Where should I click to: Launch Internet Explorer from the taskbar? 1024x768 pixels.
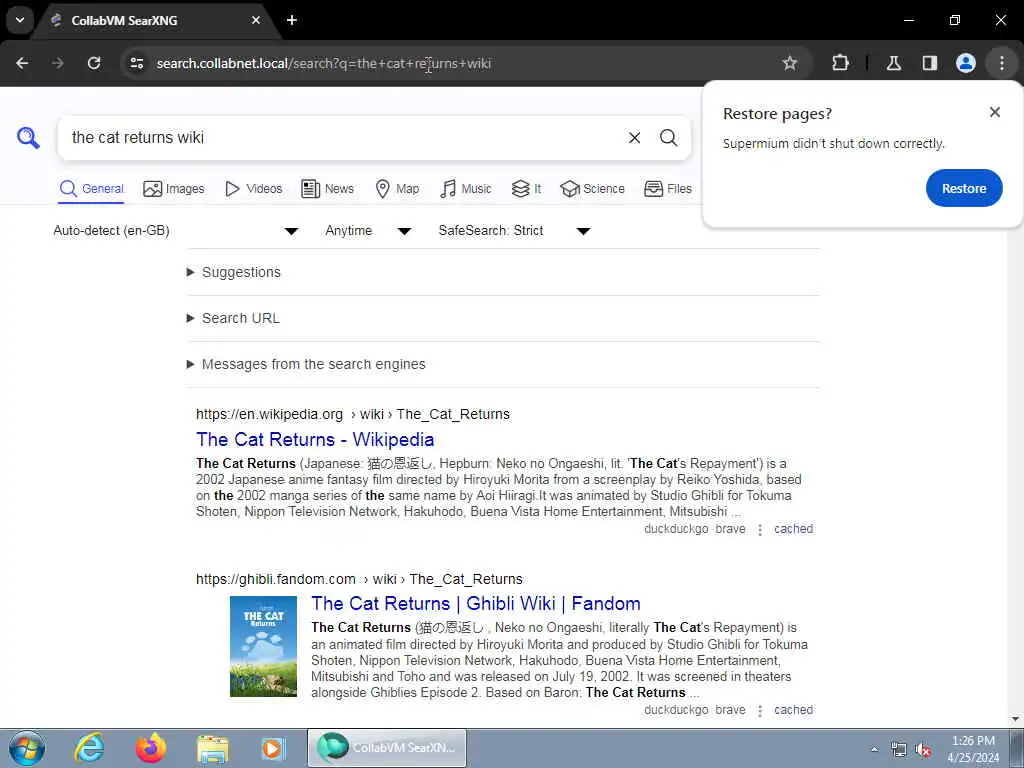(x=89, y=748)
